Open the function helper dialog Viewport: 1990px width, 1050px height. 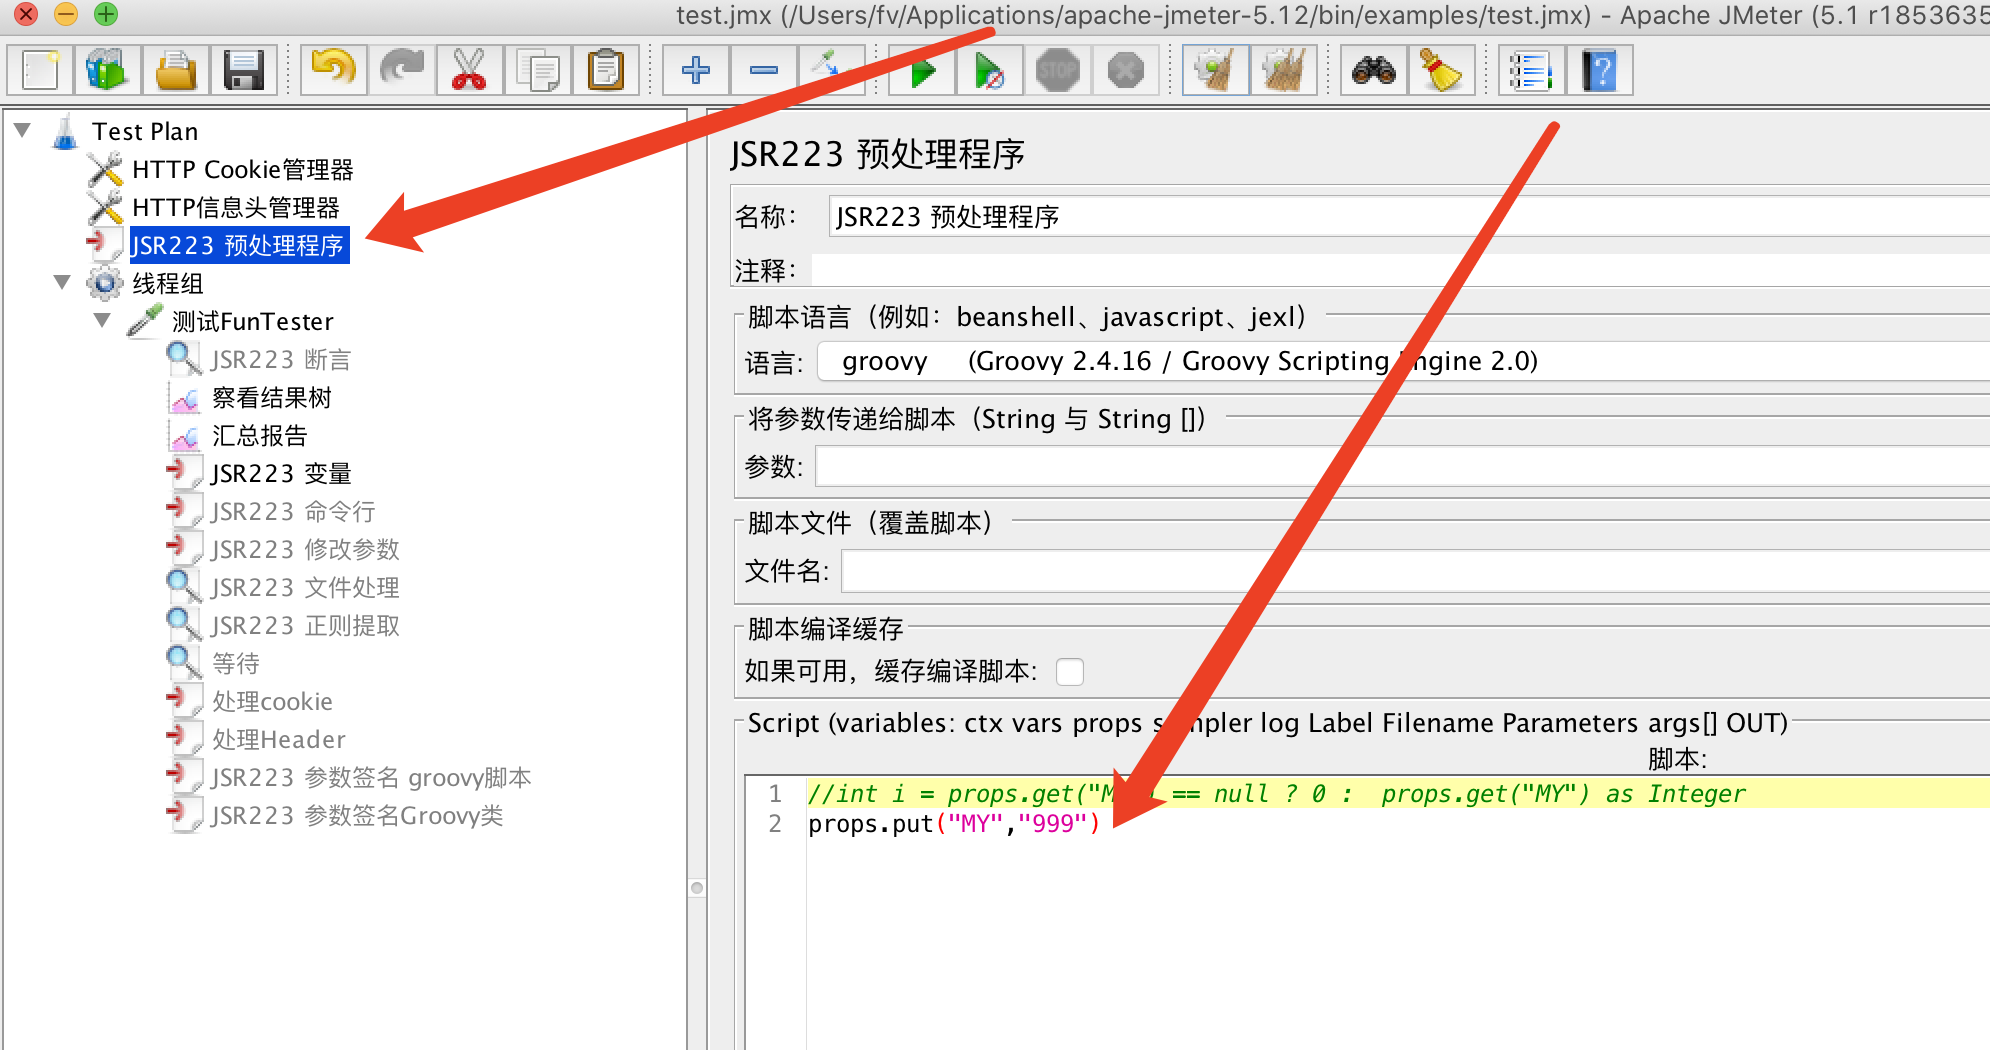(x=1531, y=71)
